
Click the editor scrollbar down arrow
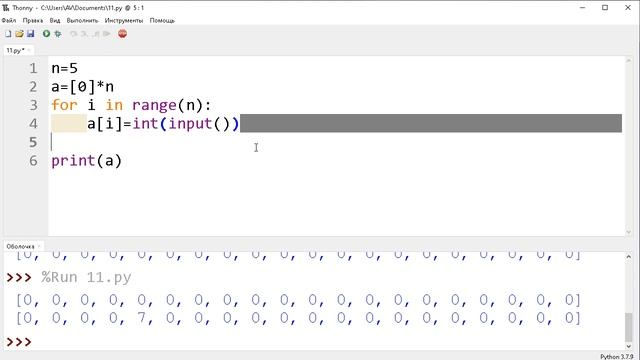(629, 232)
